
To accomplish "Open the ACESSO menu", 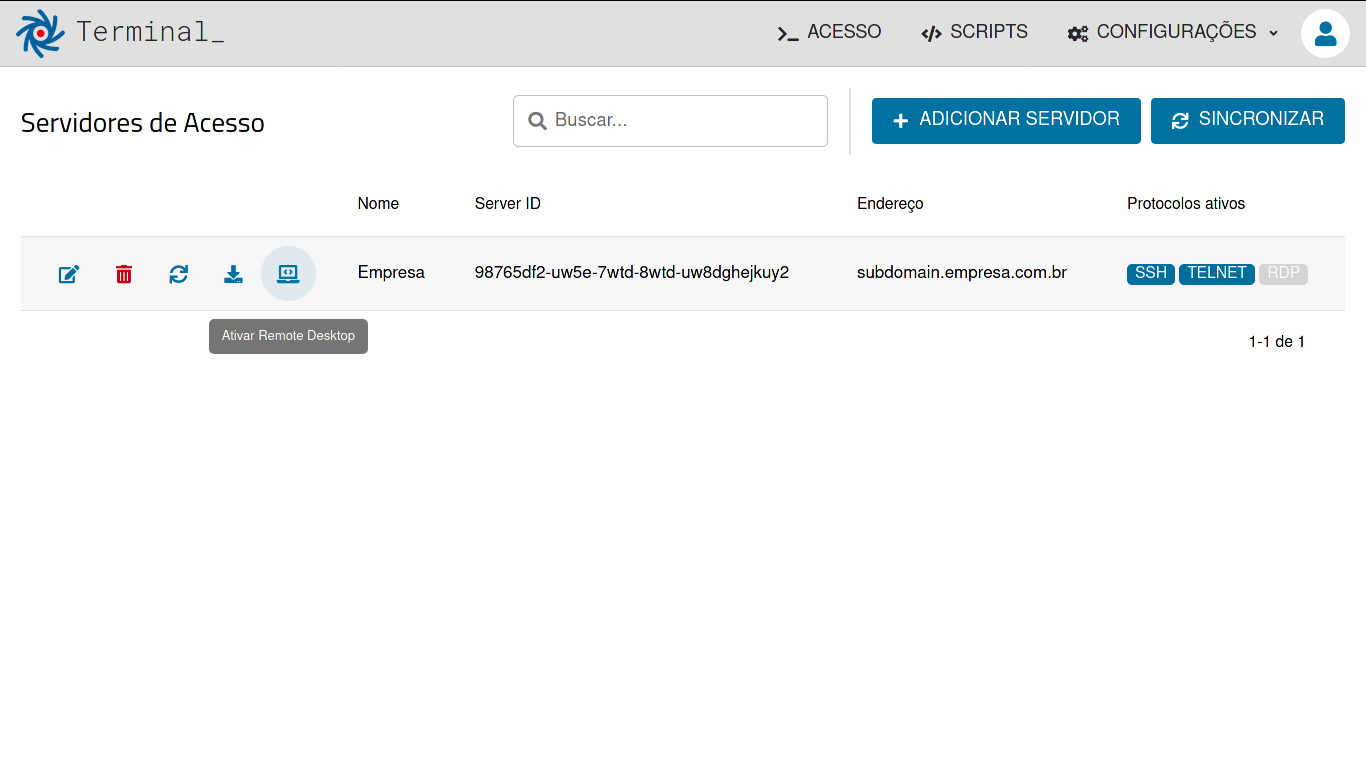I will point(829,32).
